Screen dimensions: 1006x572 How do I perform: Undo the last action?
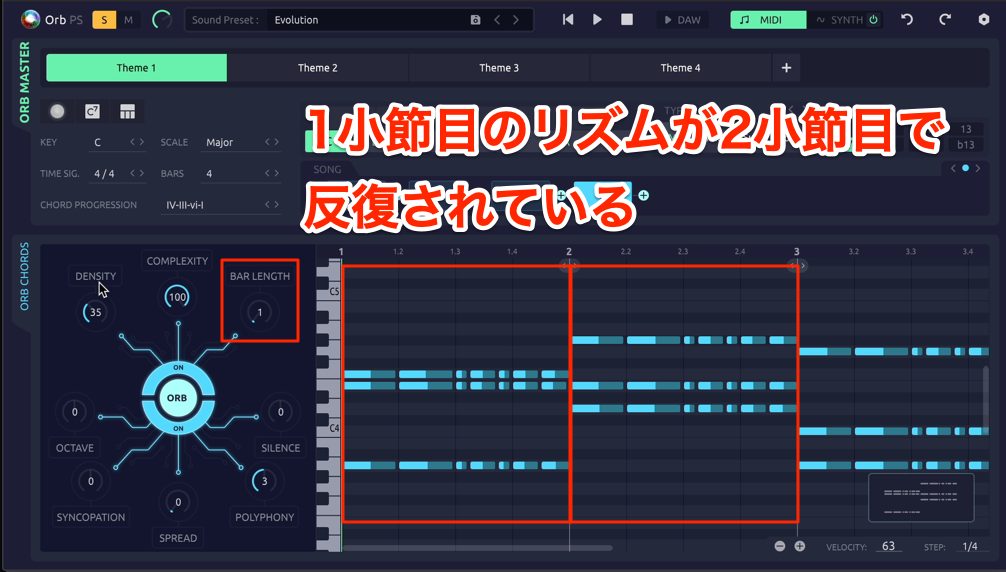(x=907, y=19)
